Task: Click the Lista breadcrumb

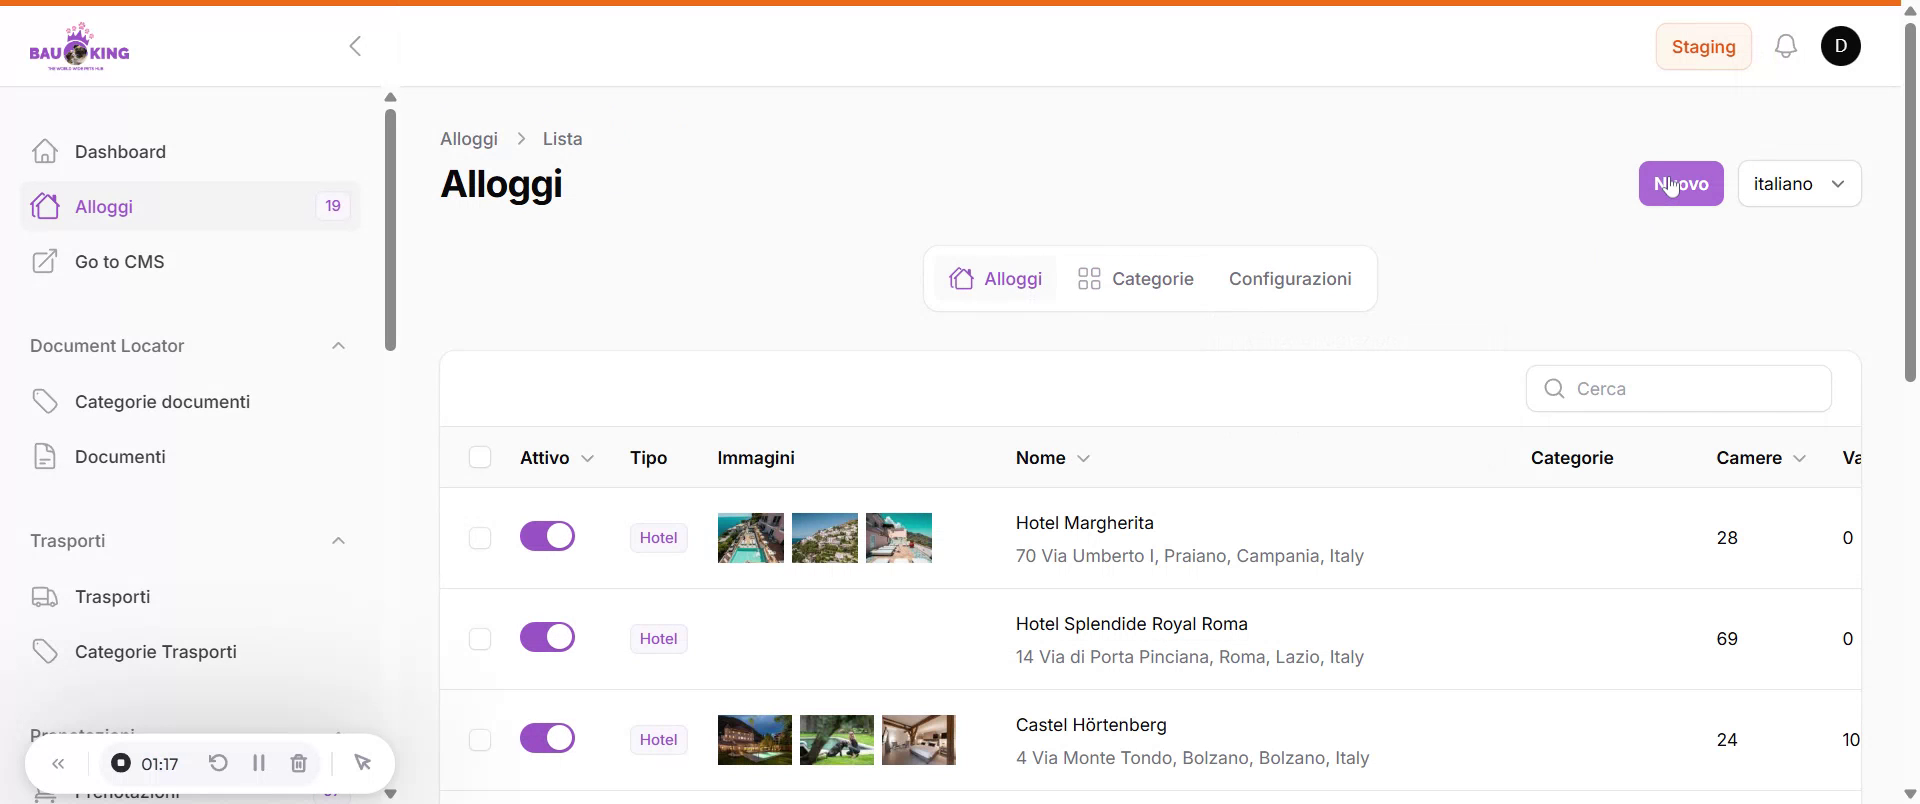Action: (562, 139)
